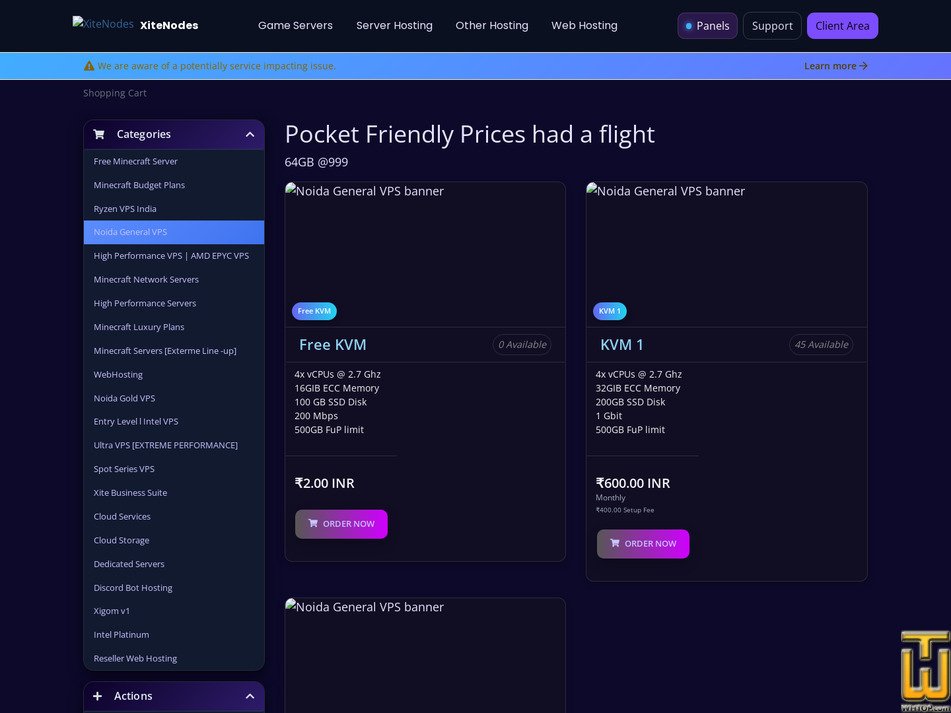Order the KVM 1 plan
The height and width of the screenshot is (713, 951).
643,544
